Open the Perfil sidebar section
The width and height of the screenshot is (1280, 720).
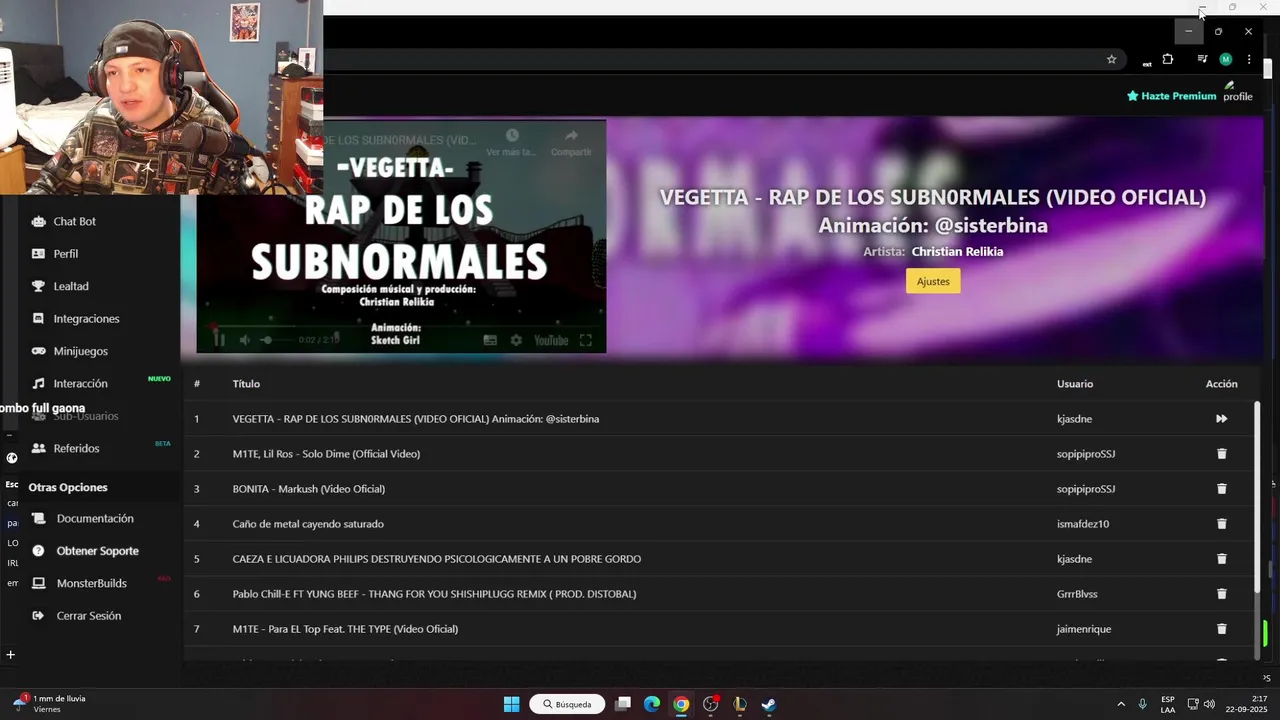[66, 254]
